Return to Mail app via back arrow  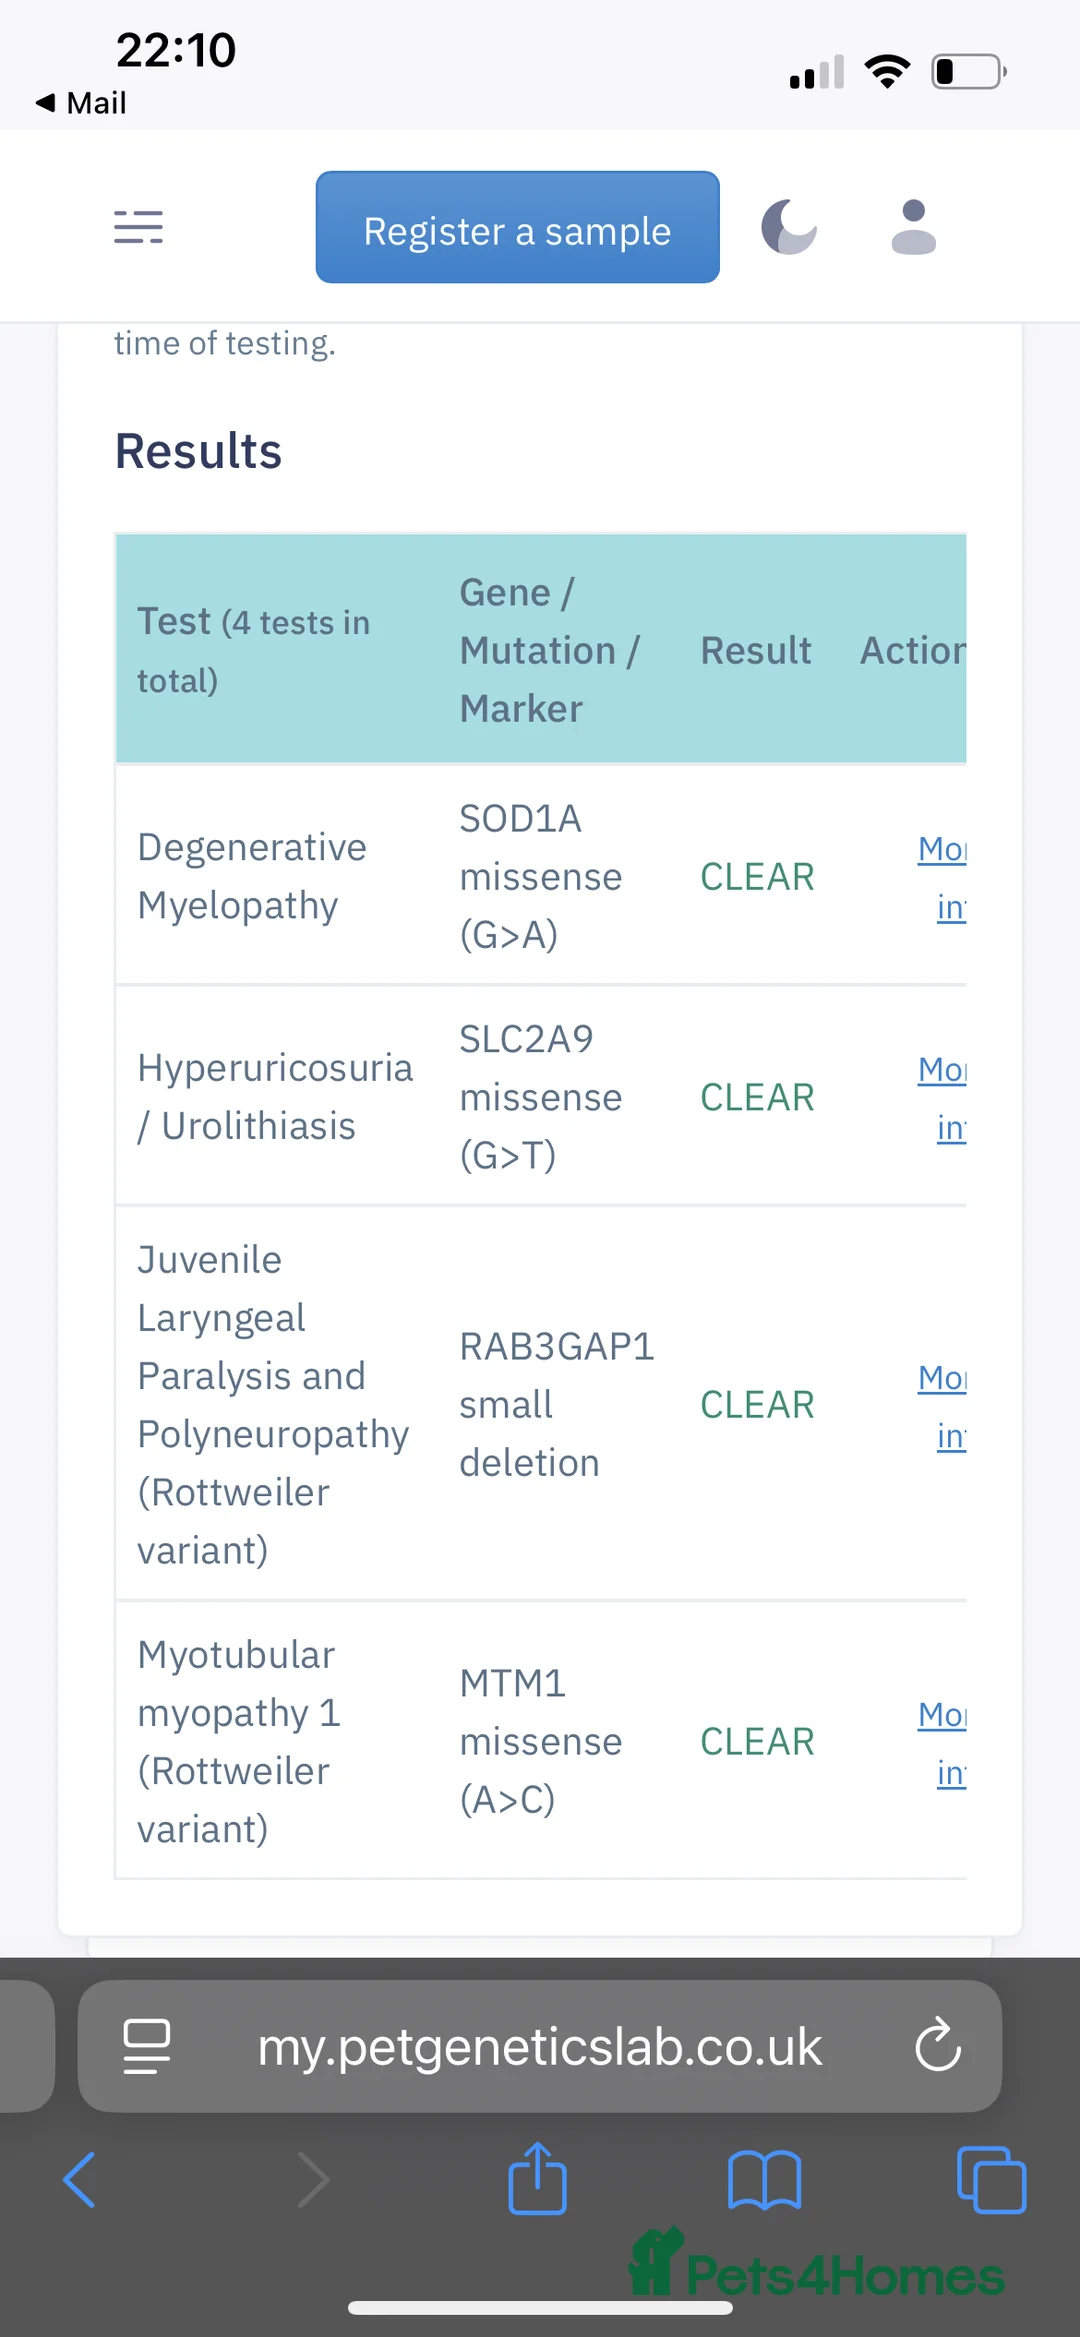click(x=80, y=103)
